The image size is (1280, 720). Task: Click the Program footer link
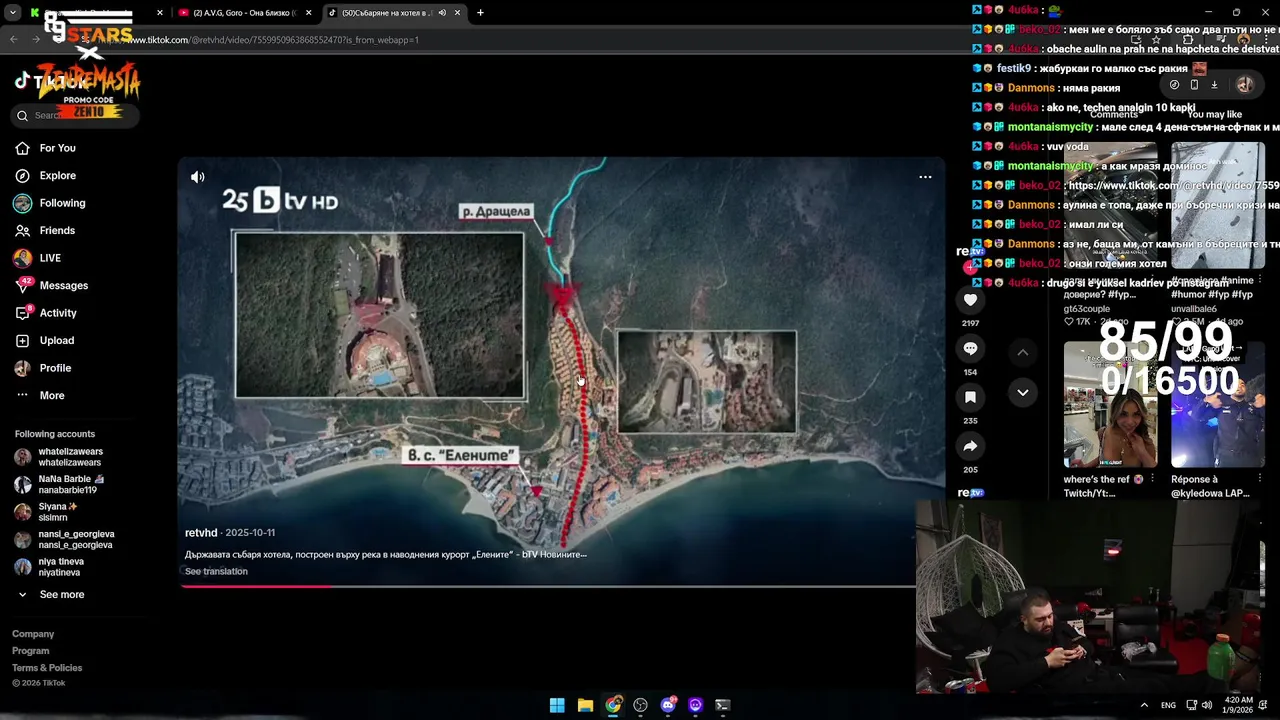[30, 651]
